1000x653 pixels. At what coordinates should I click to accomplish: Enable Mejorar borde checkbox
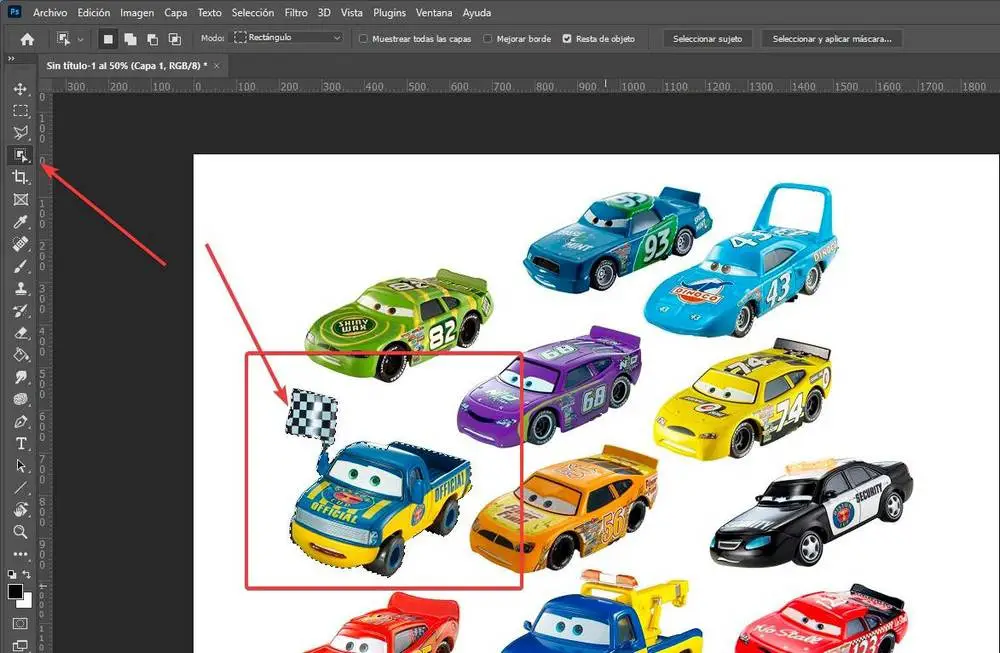tap(488, 39)
